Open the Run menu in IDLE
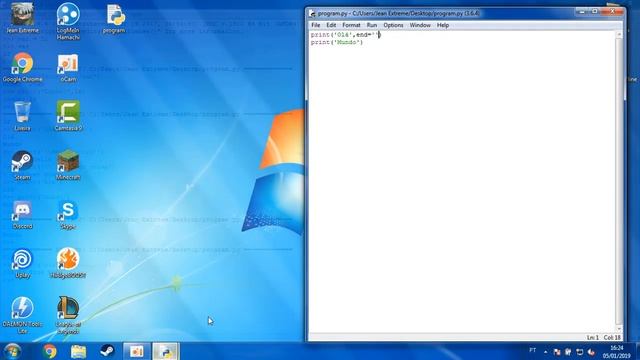This screenshot has height=360, width=640. tap(371, 25)
